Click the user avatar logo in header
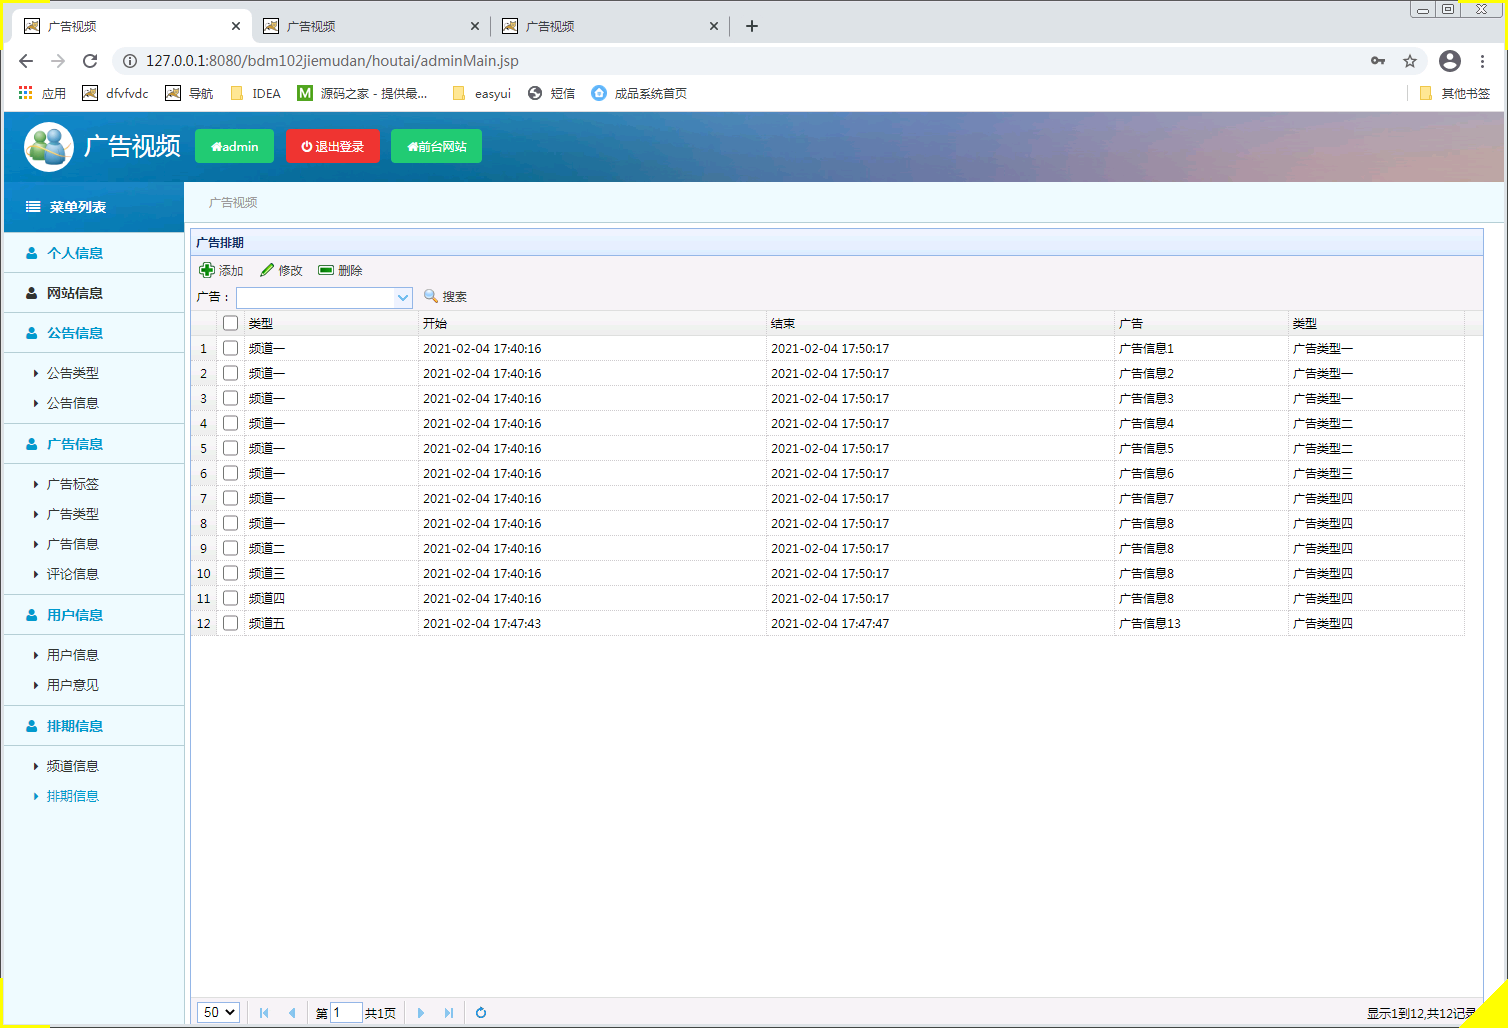The image size is (1508, 1028). 49,147
